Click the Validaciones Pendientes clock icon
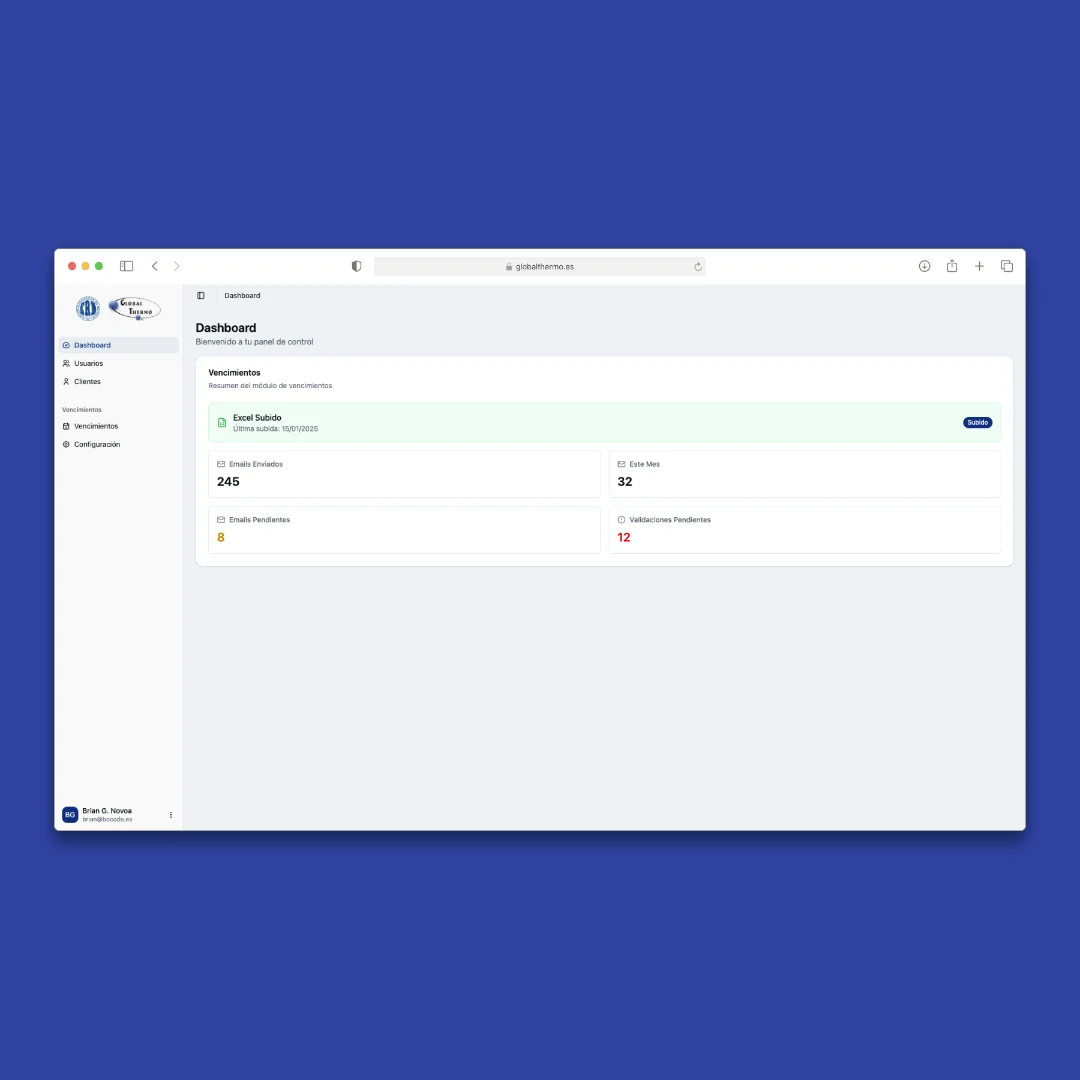Screen dimensions: 1080x1080 (621, 520)
